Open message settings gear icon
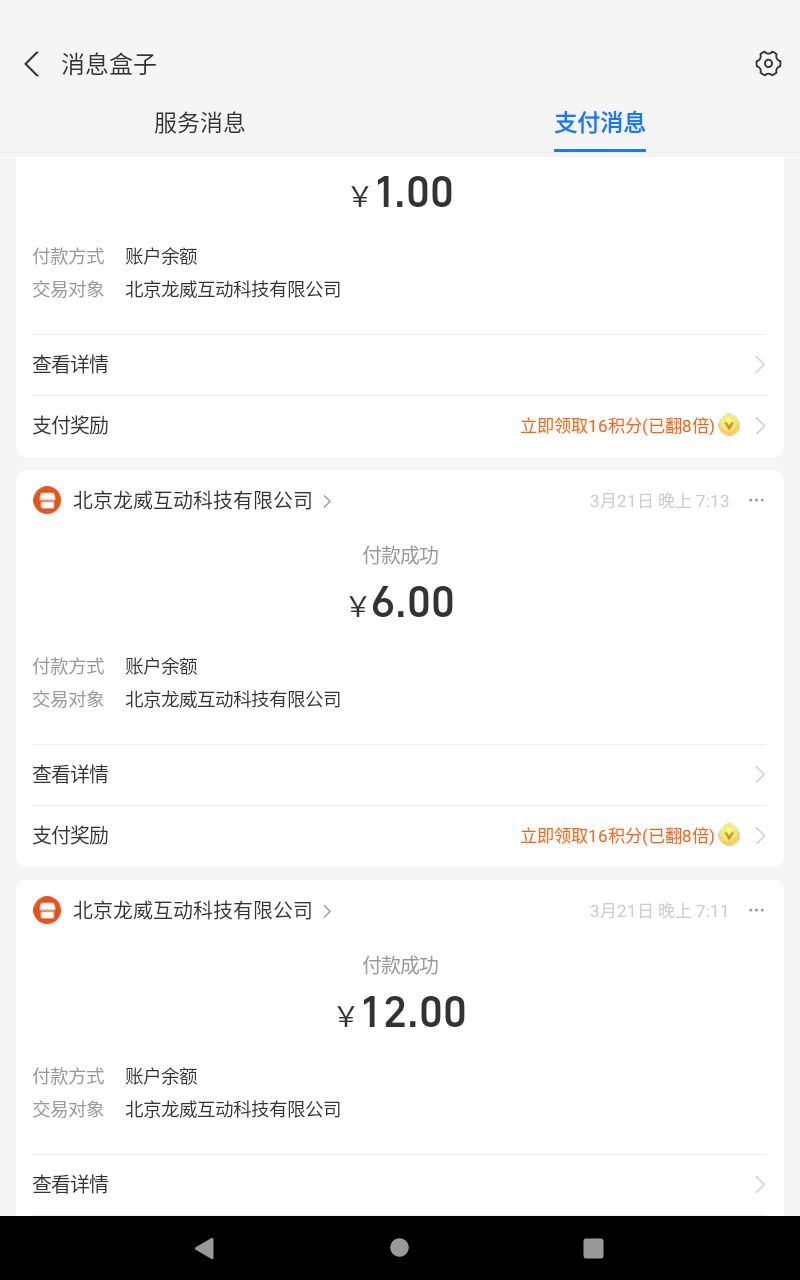 click(x=767, y=64)
